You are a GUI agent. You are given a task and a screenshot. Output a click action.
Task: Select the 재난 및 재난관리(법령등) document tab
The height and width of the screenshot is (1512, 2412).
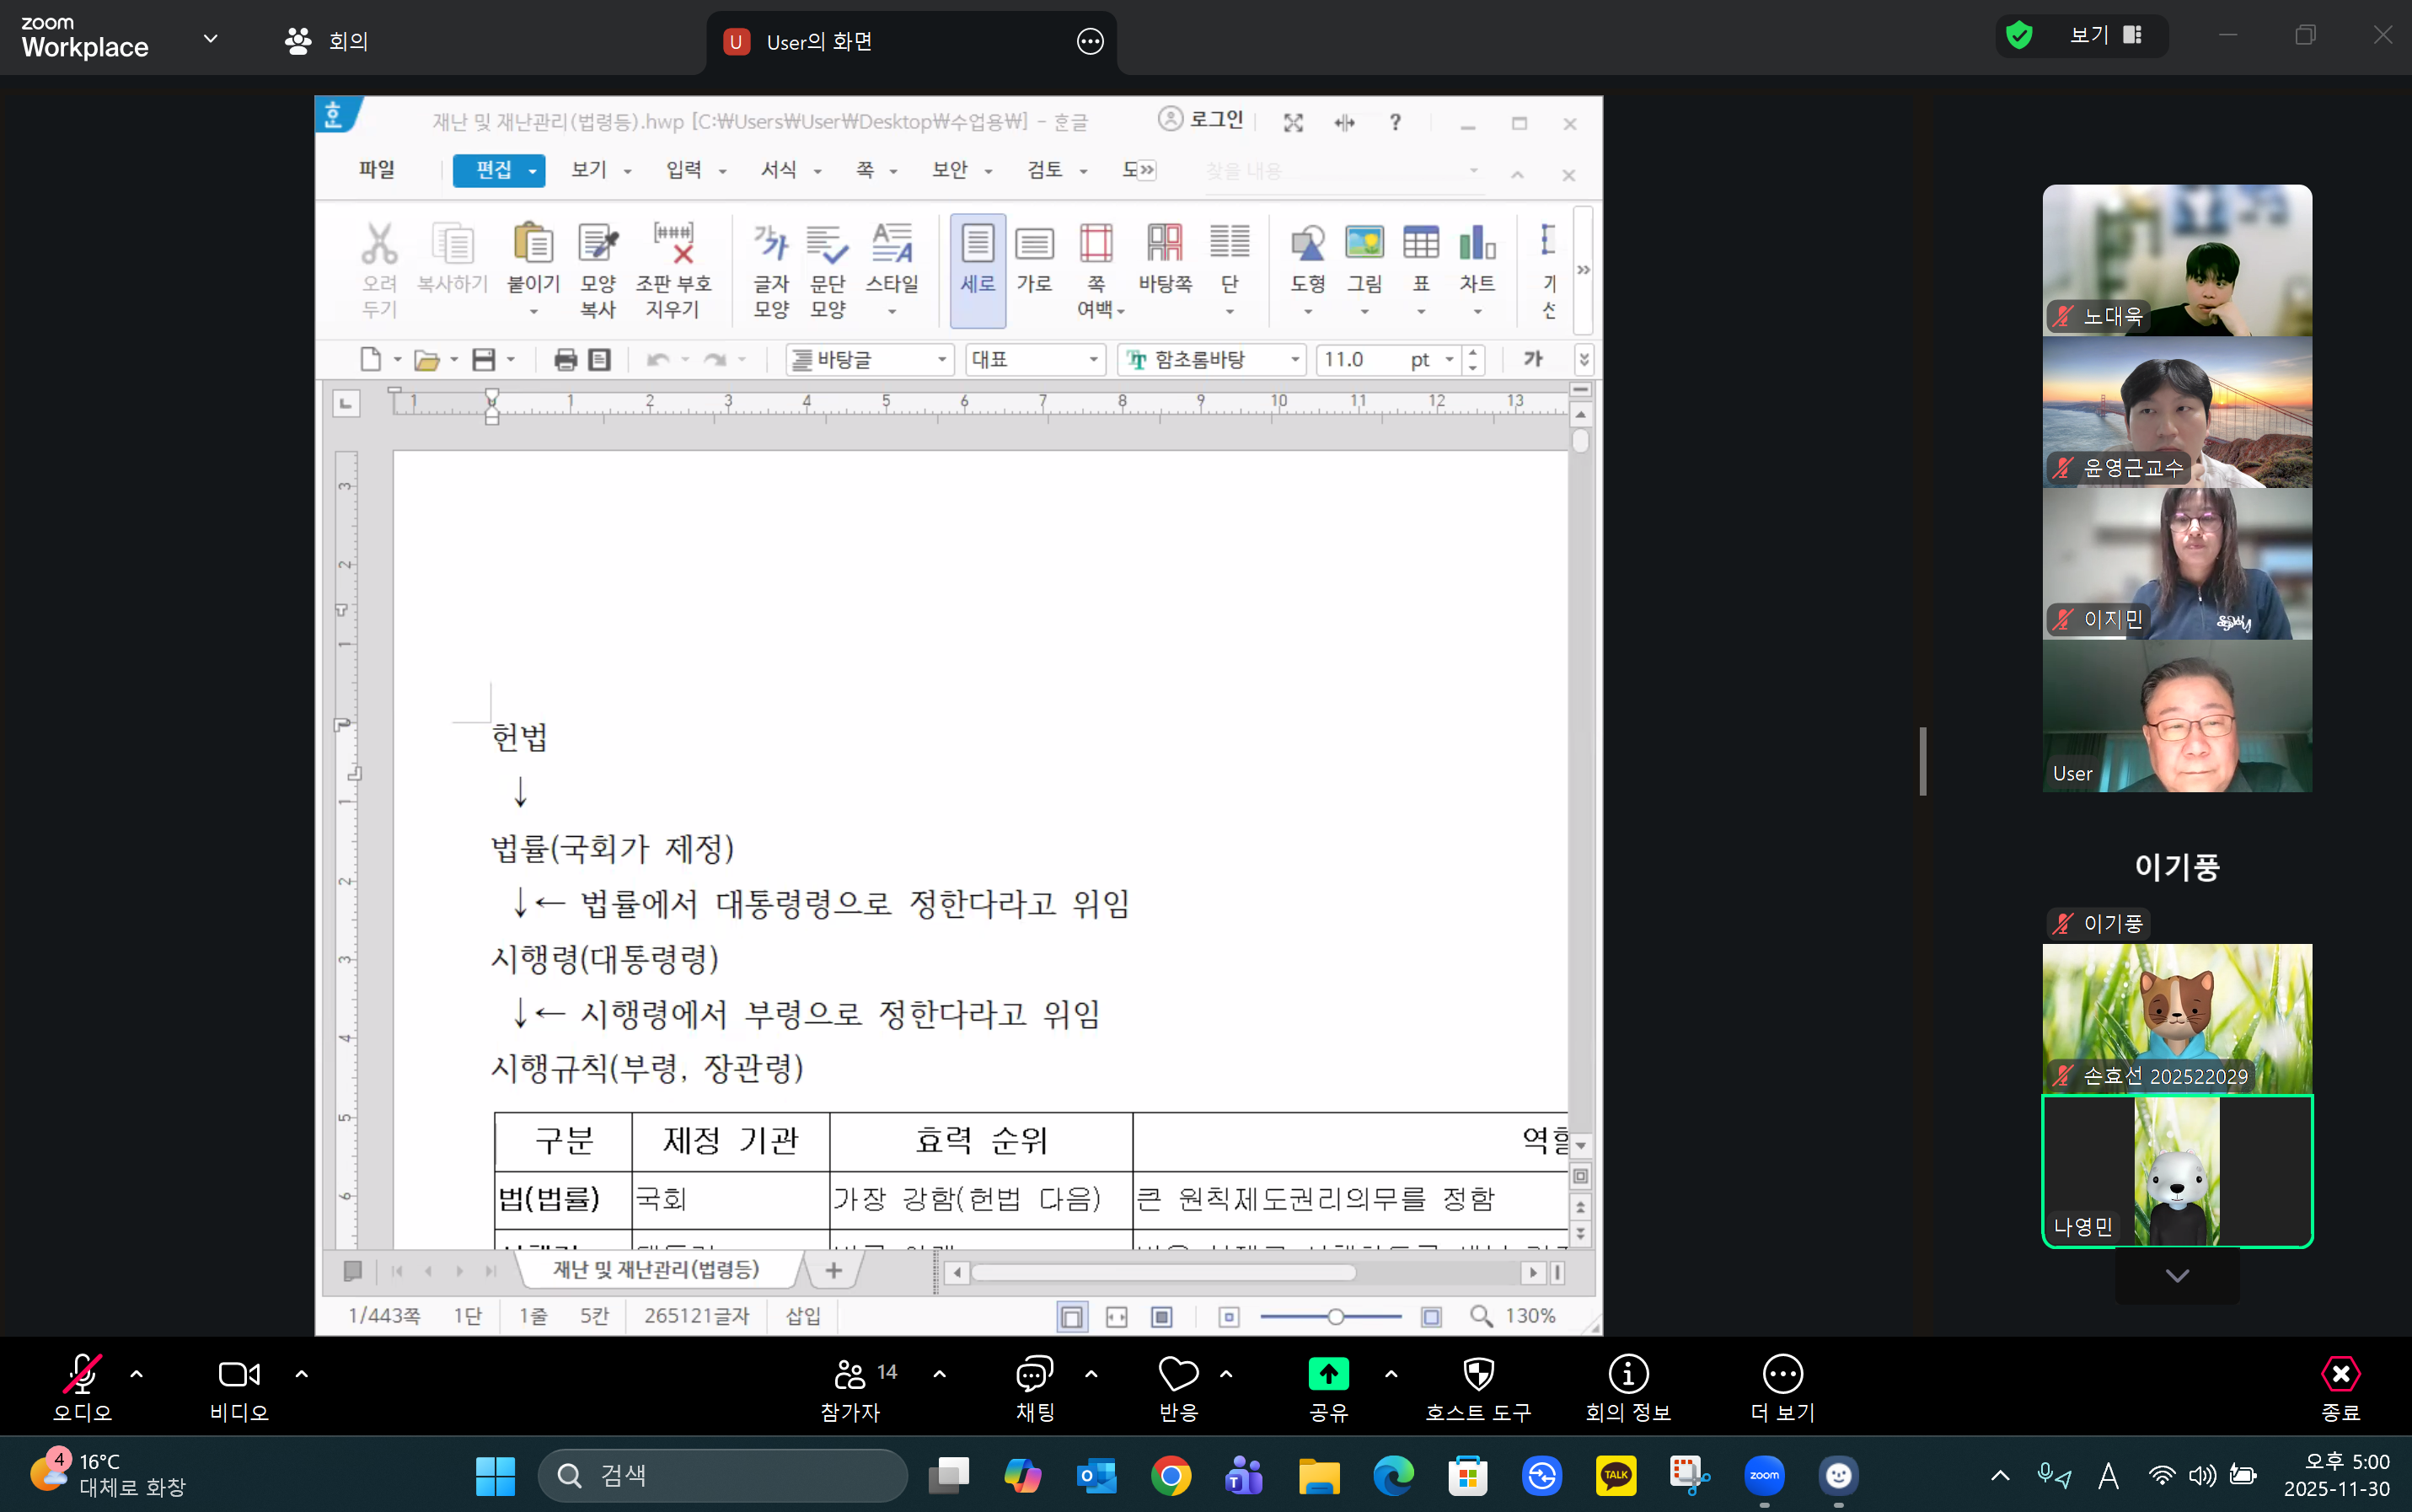(655, 1268)
